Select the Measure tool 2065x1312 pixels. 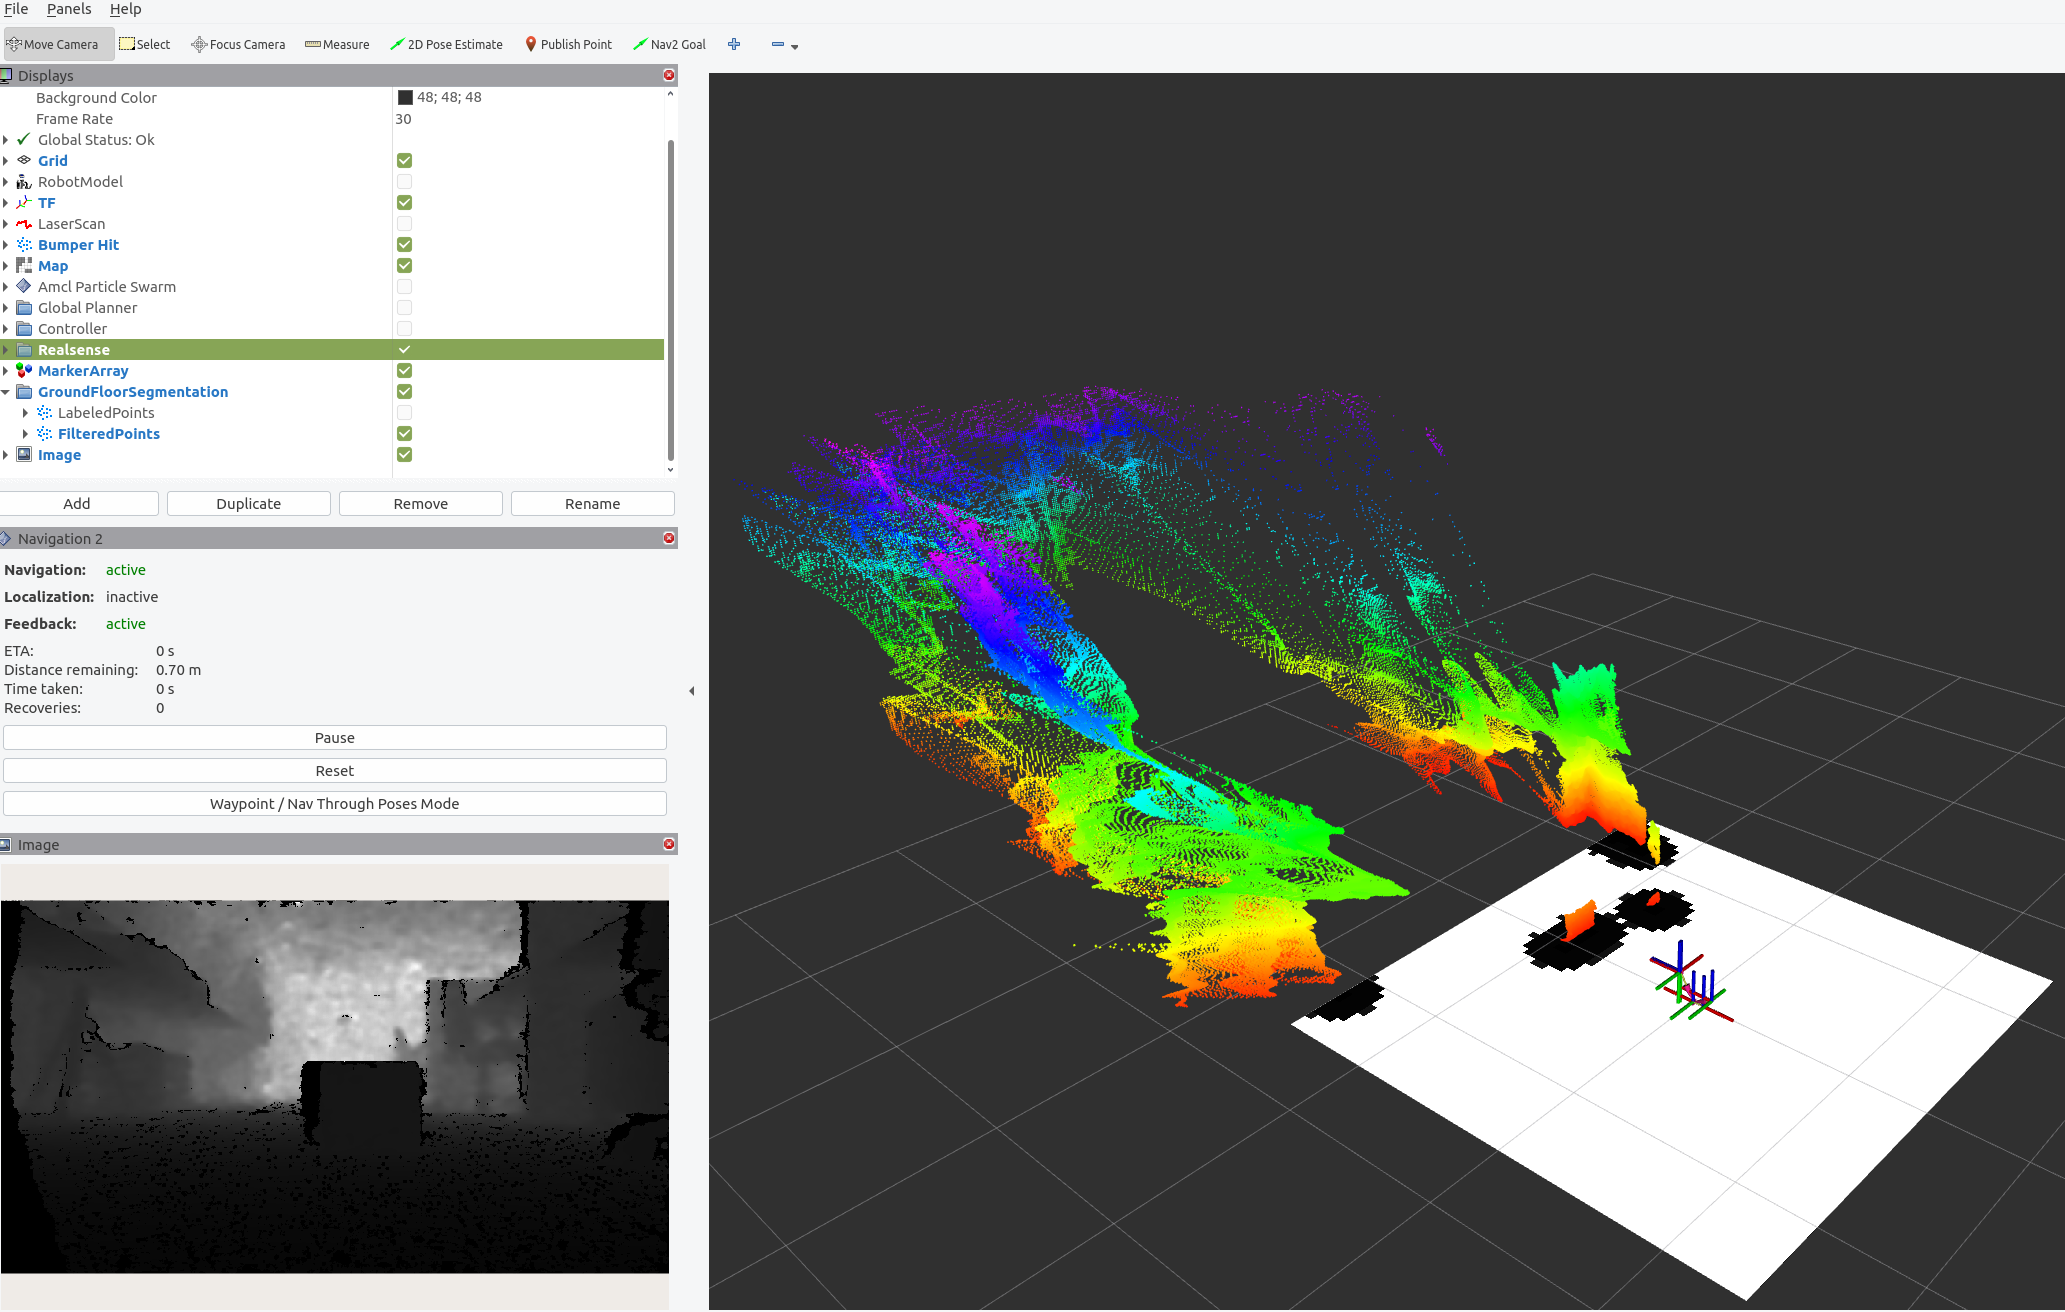[x=337, y=44]
